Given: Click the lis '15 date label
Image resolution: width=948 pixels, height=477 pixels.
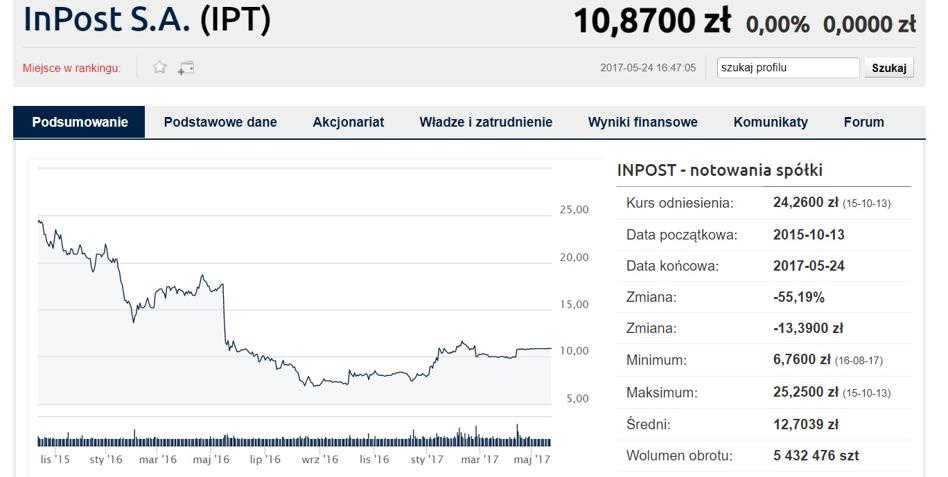Looking at the screenshot, I should 55,459.
